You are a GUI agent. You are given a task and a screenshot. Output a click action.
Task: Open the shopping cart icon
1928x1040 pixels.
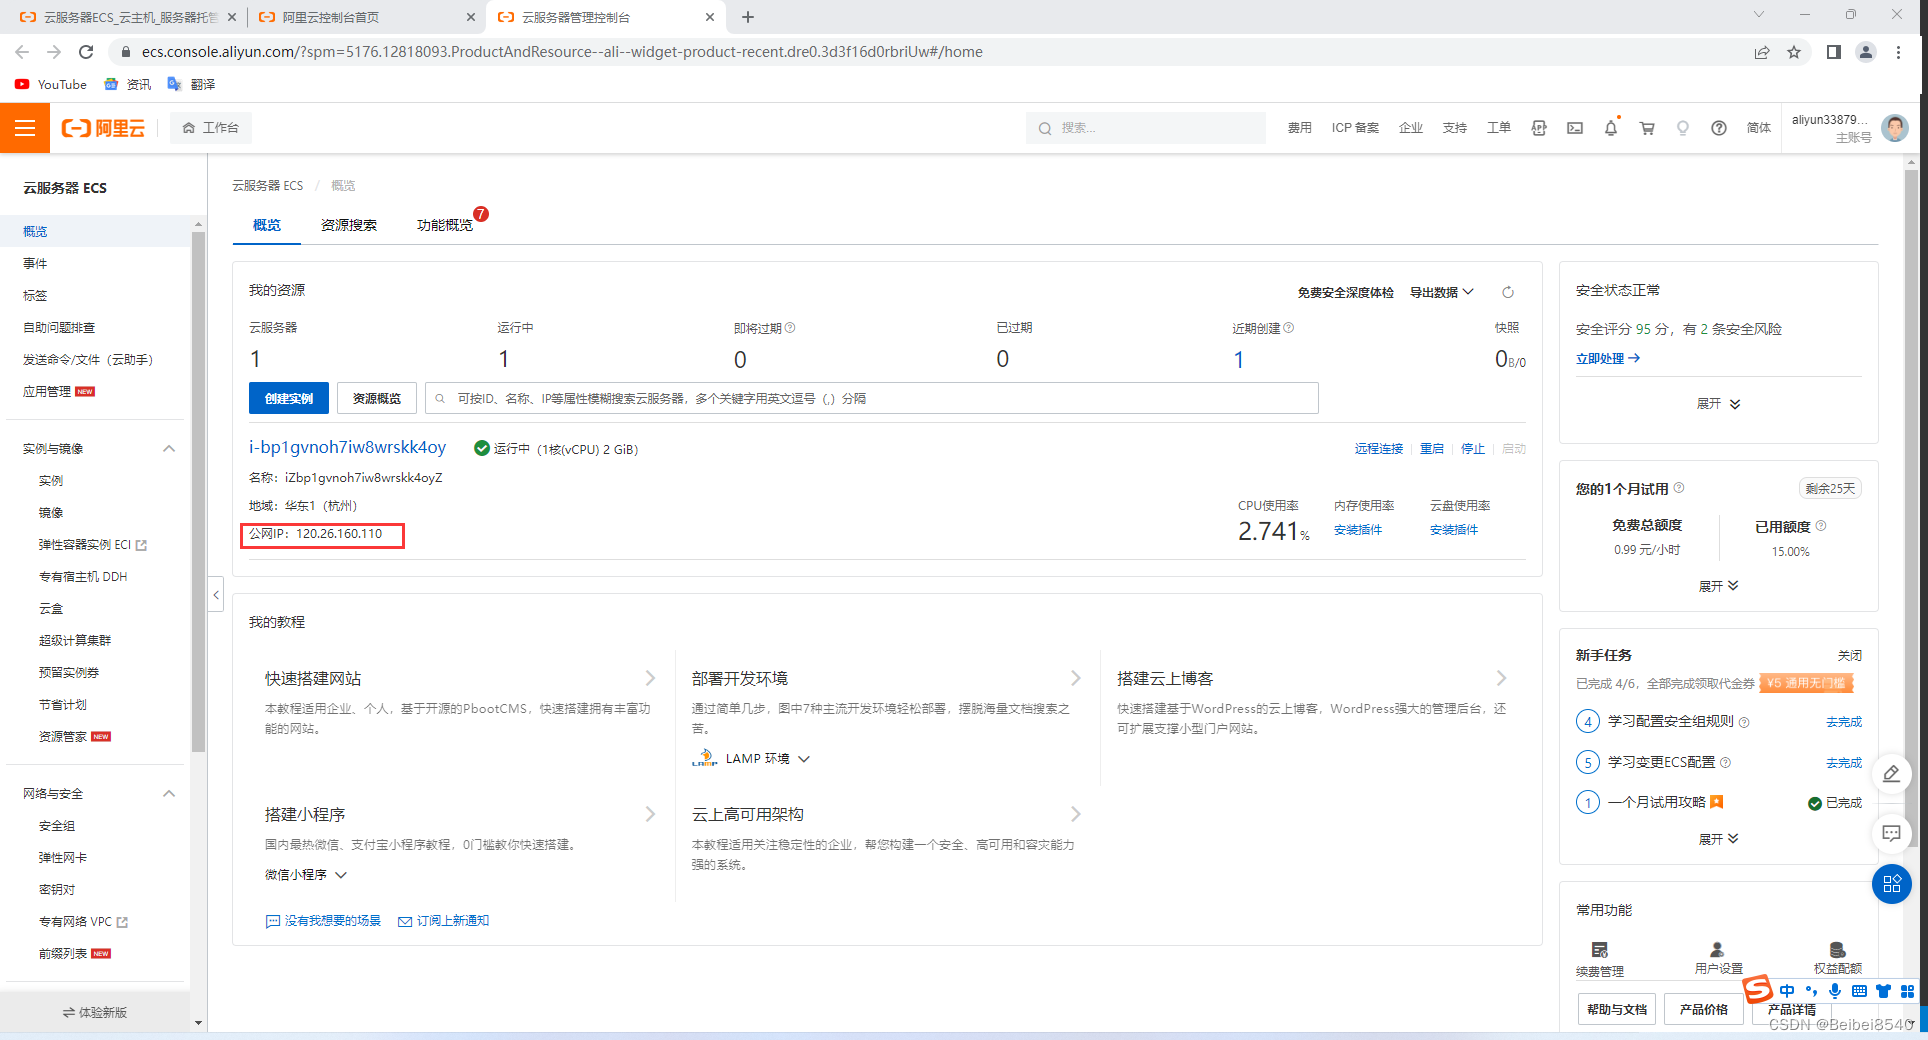coord(1647,128)
